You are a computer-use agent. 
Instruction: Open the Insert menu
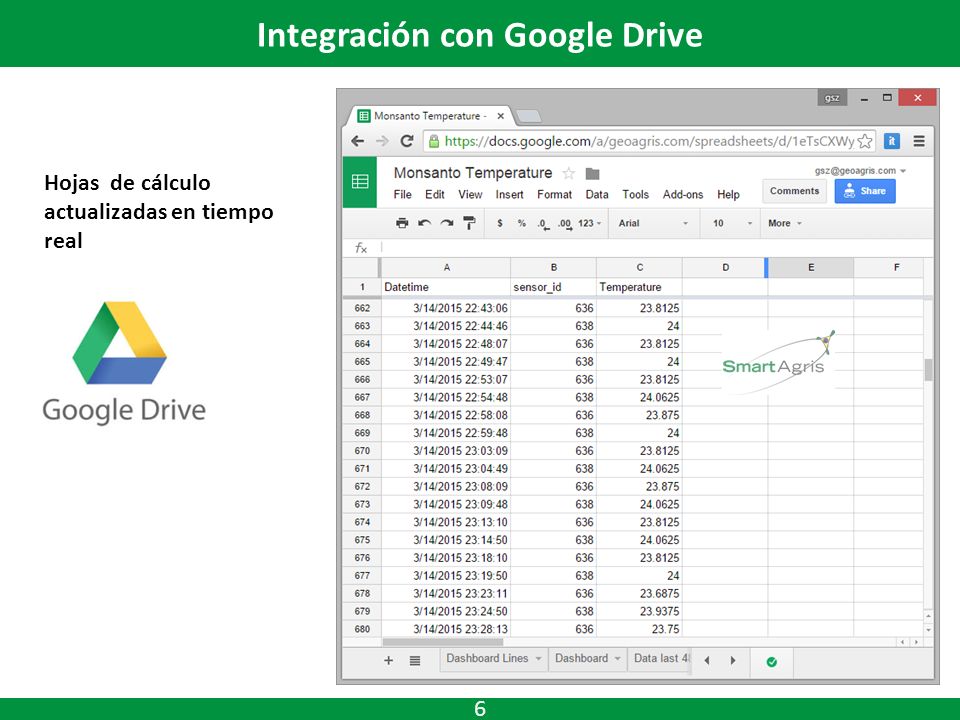tap(509, 195)
